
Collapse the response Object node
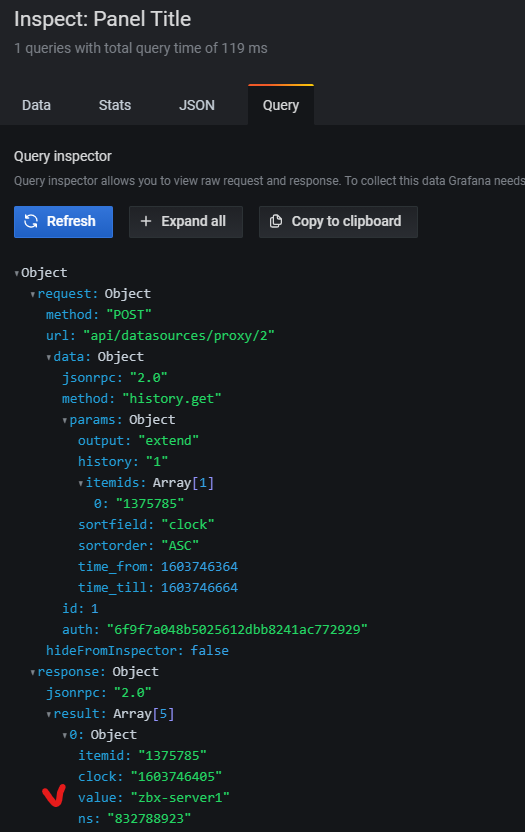33,672
